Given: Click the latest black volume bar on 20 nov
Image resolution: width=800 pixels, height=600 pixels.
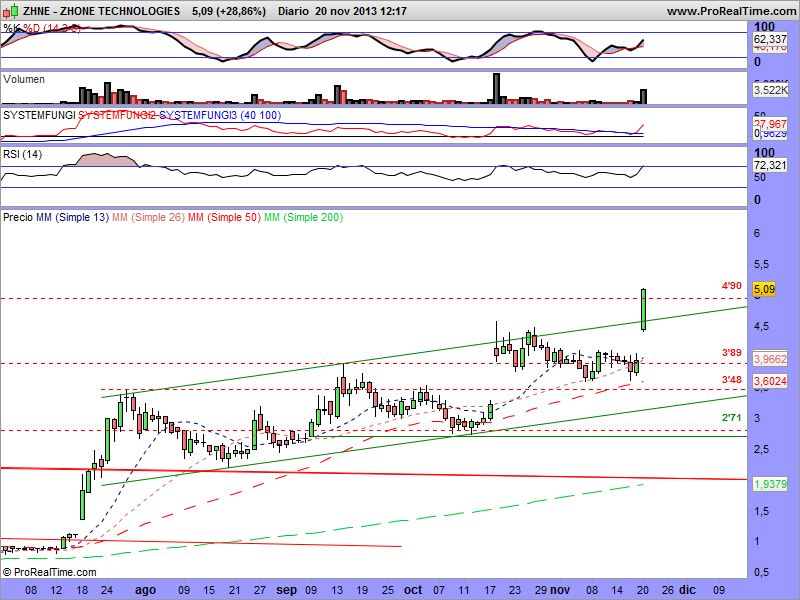Looking at the screenshot, I should click(x=644, y=97).
